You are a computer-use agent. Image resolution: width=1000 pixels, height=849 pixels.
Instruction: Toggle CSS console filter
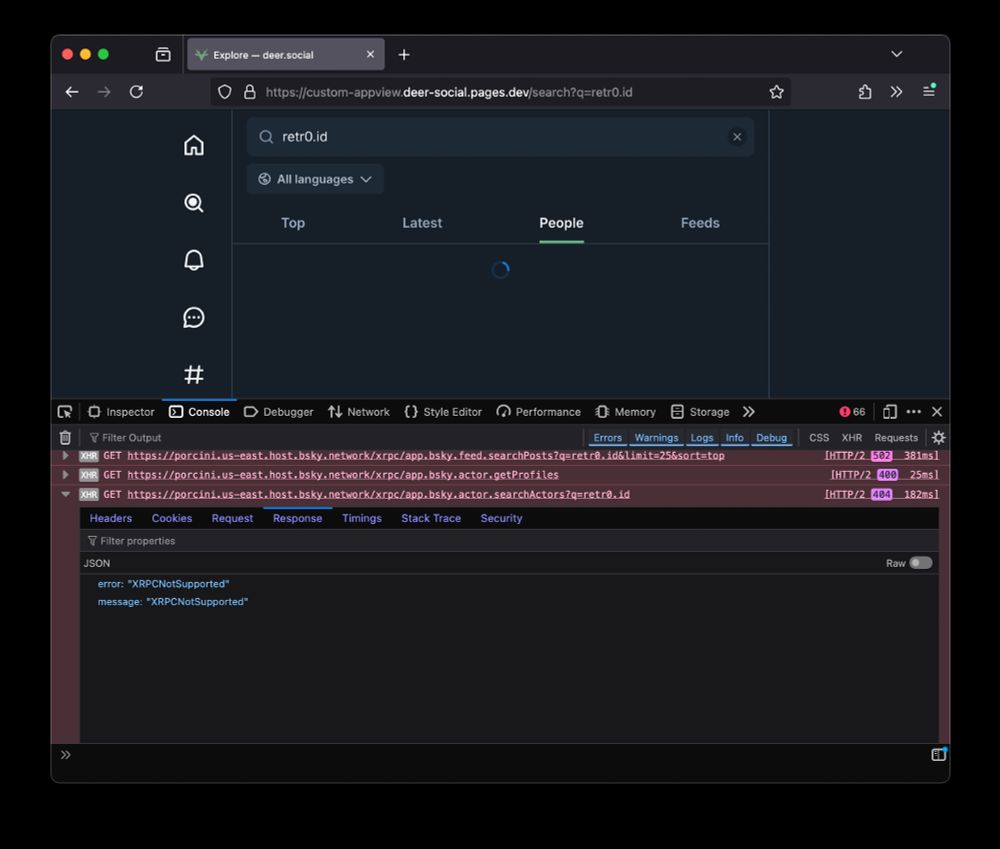click(819, 438)
